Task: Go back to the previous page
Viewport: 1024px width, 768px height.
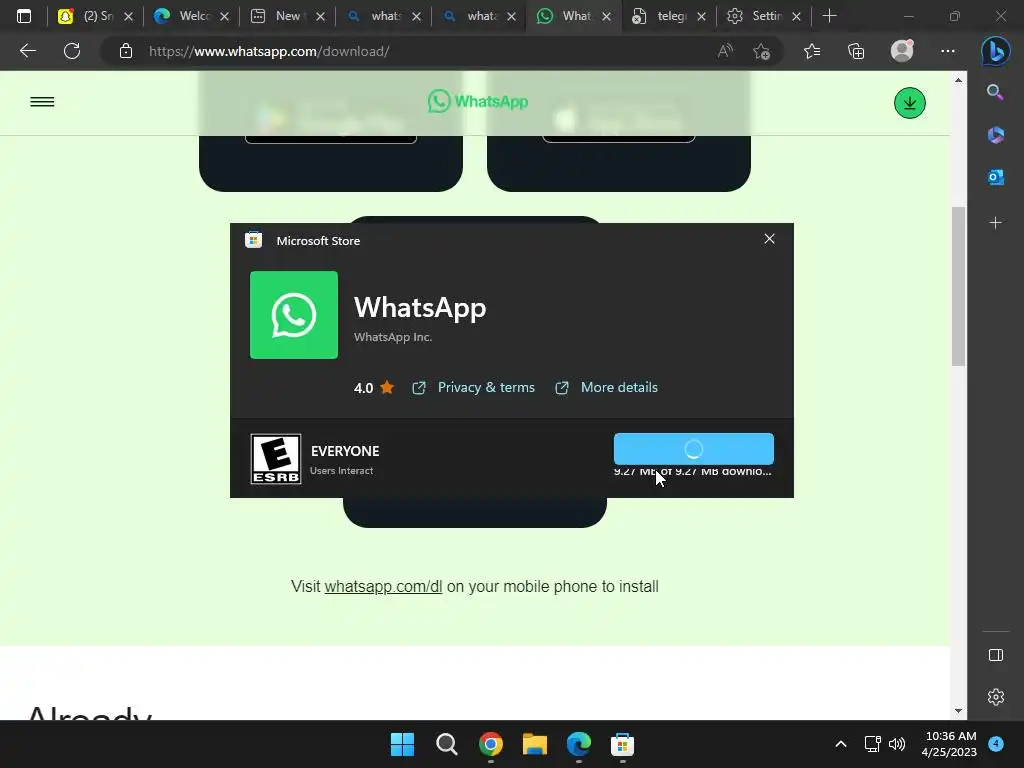Action: [x=27, y=51]
